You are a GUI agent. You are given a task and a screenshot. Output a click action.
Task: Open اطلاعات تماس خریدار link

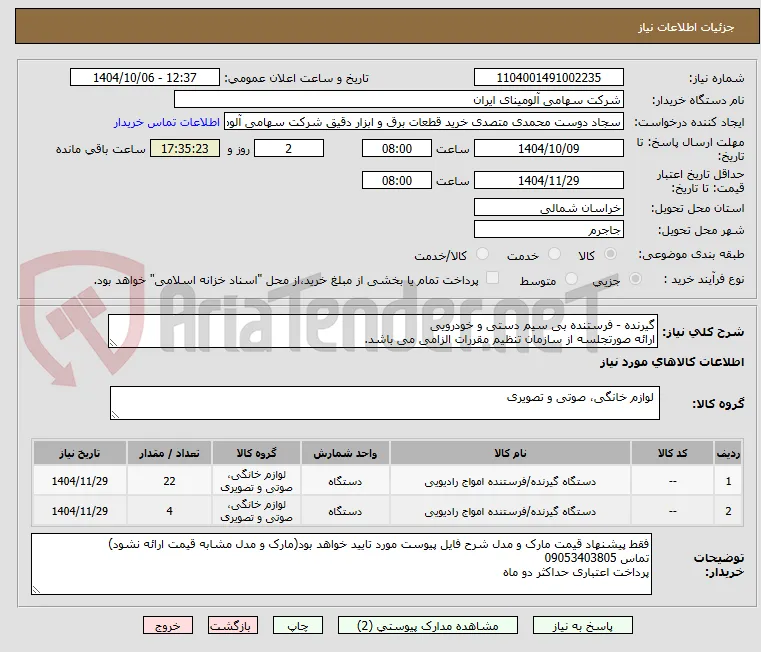tap(167, 122)
